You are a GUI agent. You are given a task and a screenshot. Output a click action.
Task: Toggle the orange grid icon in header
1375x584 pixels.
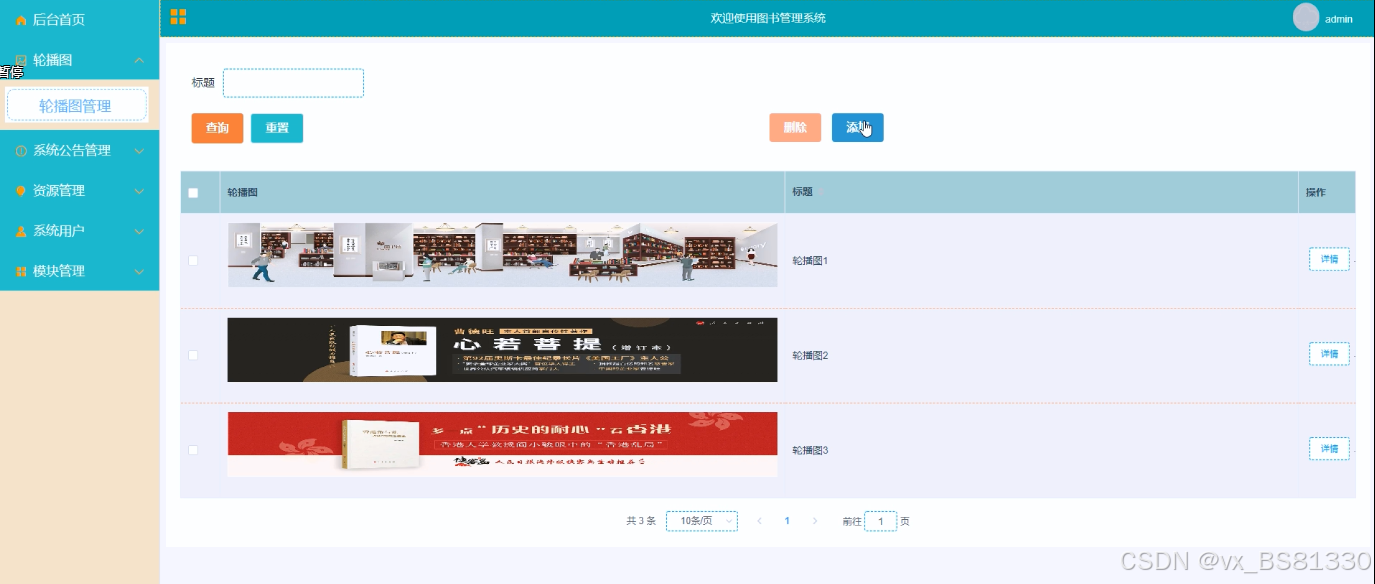(178, 16)
